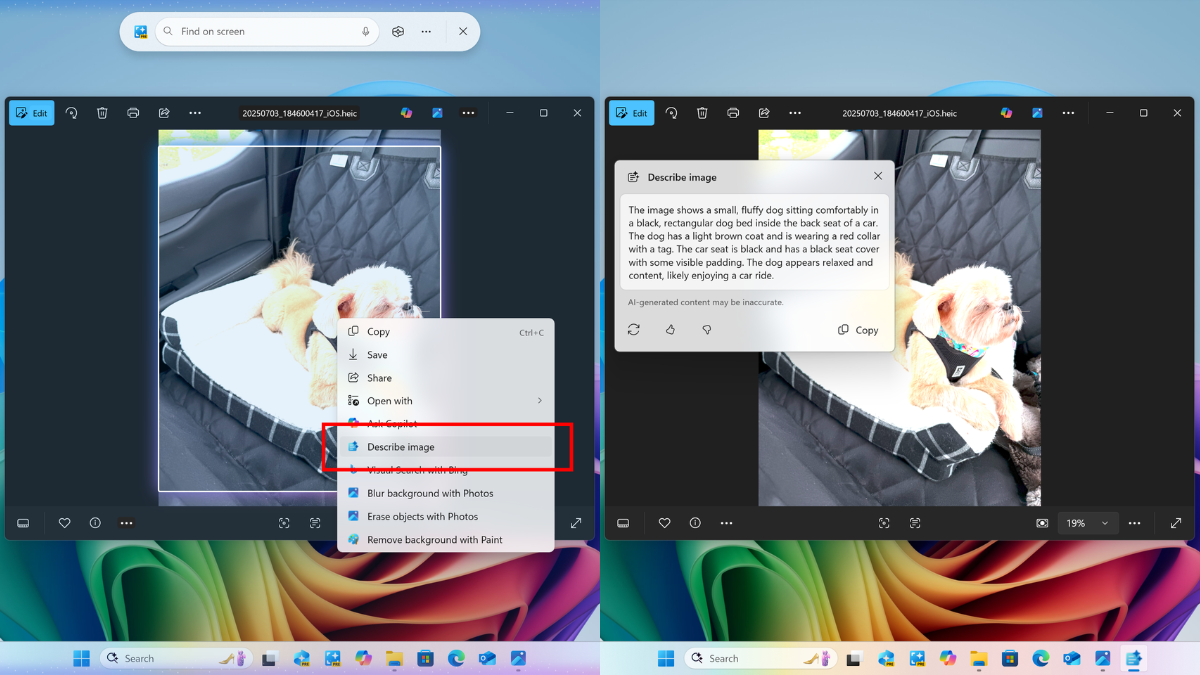Favorite photo with heart in right window
1200x675 pixels.
coord(664,523)
